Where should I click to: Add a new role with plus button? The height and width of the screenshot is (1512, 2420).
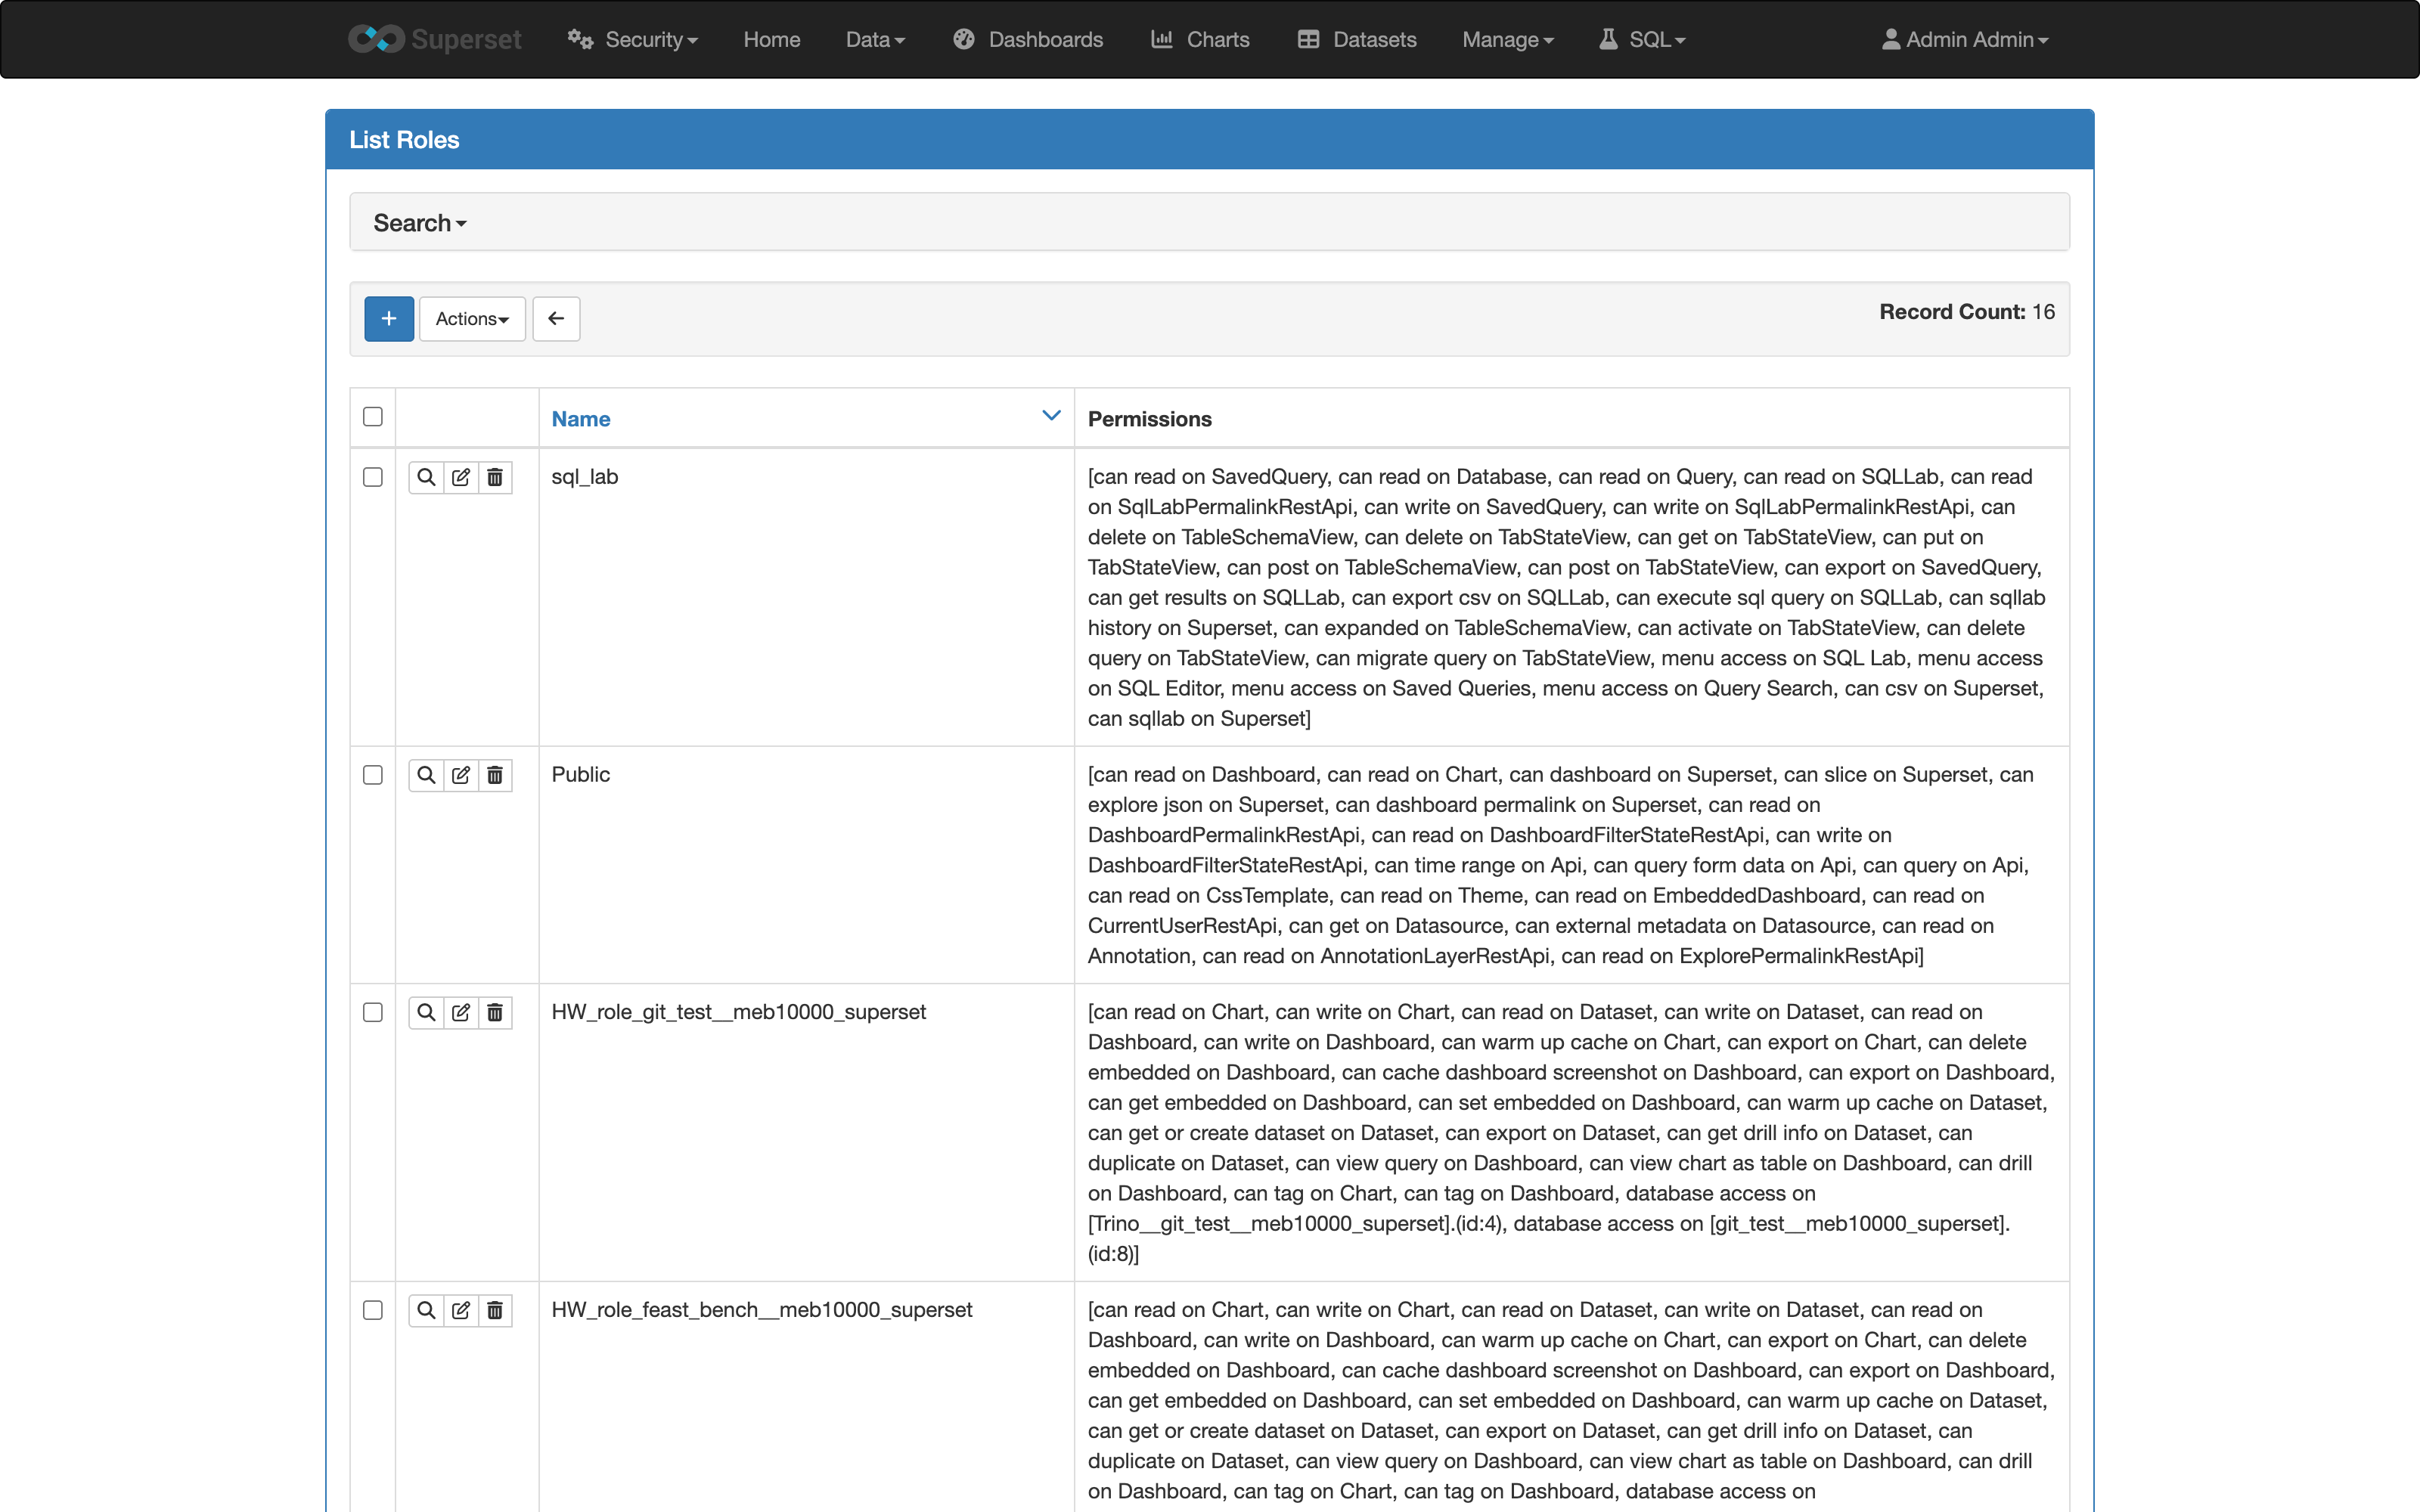[x=389, y=318]
